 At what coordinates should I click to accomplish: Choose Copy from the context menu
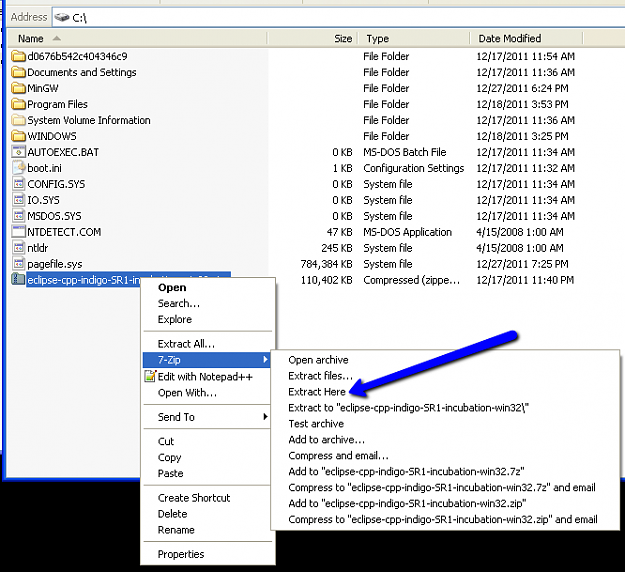click(x=208, y=457)
